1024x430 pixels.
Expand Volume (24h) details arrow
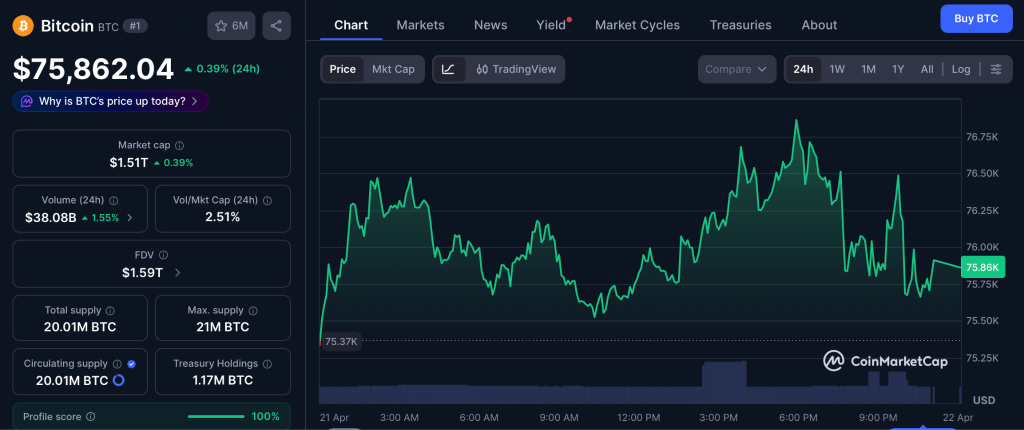pyautogui.click(x=130, y=217)
